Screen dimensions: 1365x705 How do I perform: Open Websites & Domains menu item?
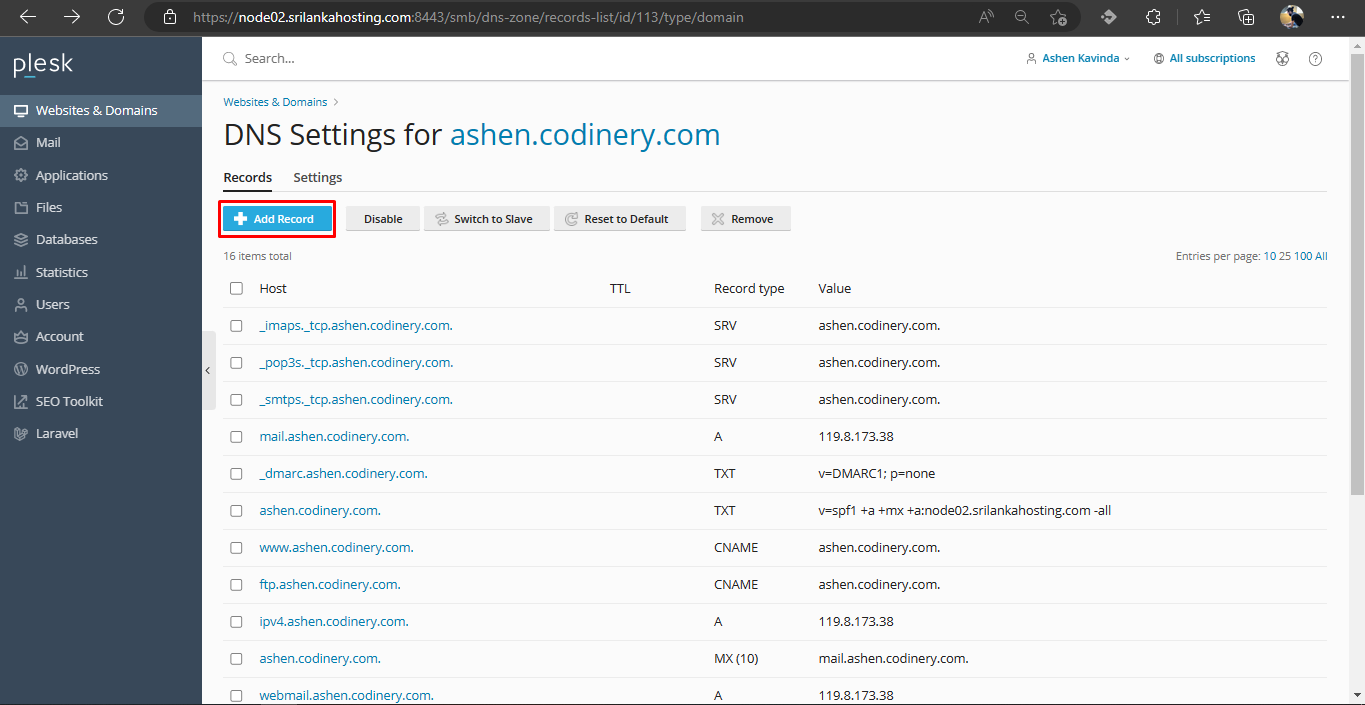coord(96,111)
